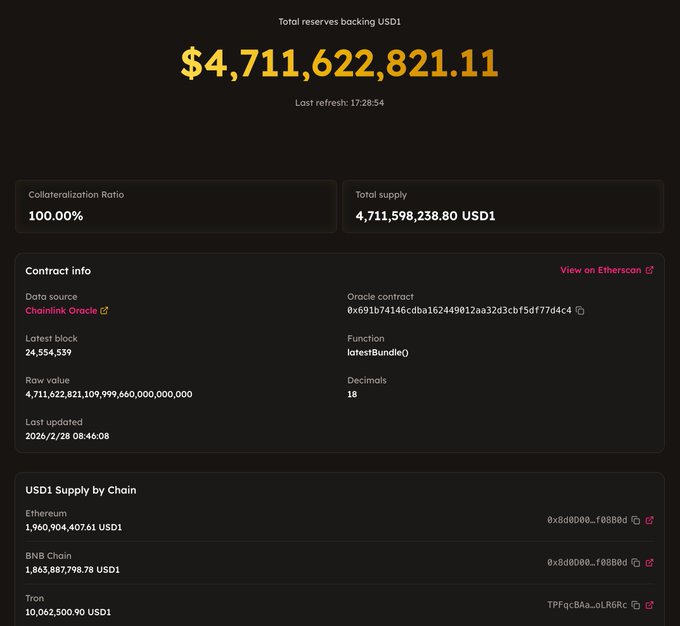This screenshot has height=626, width=680.
Task: Click the Total supply card
Action: click(x=503, y=206)
